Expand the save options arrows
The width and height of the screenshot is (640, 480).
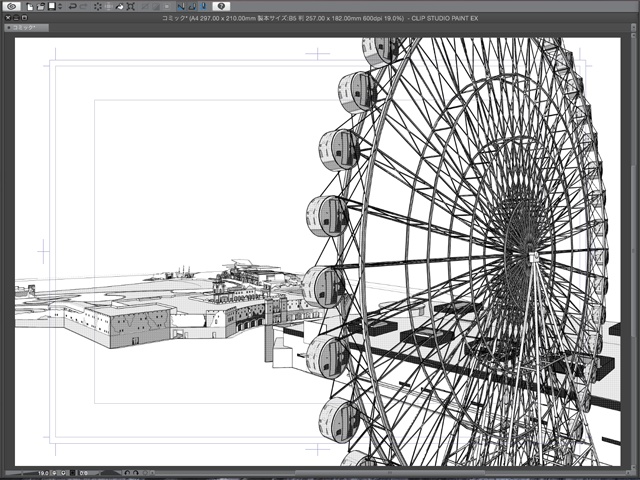pyautogui.click(x=60, y=7)
